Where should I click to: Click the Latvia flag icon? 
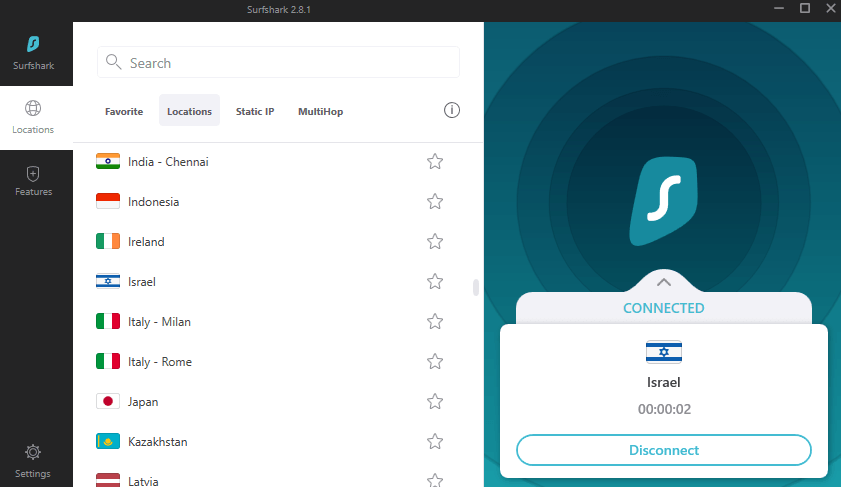(108, 479)
